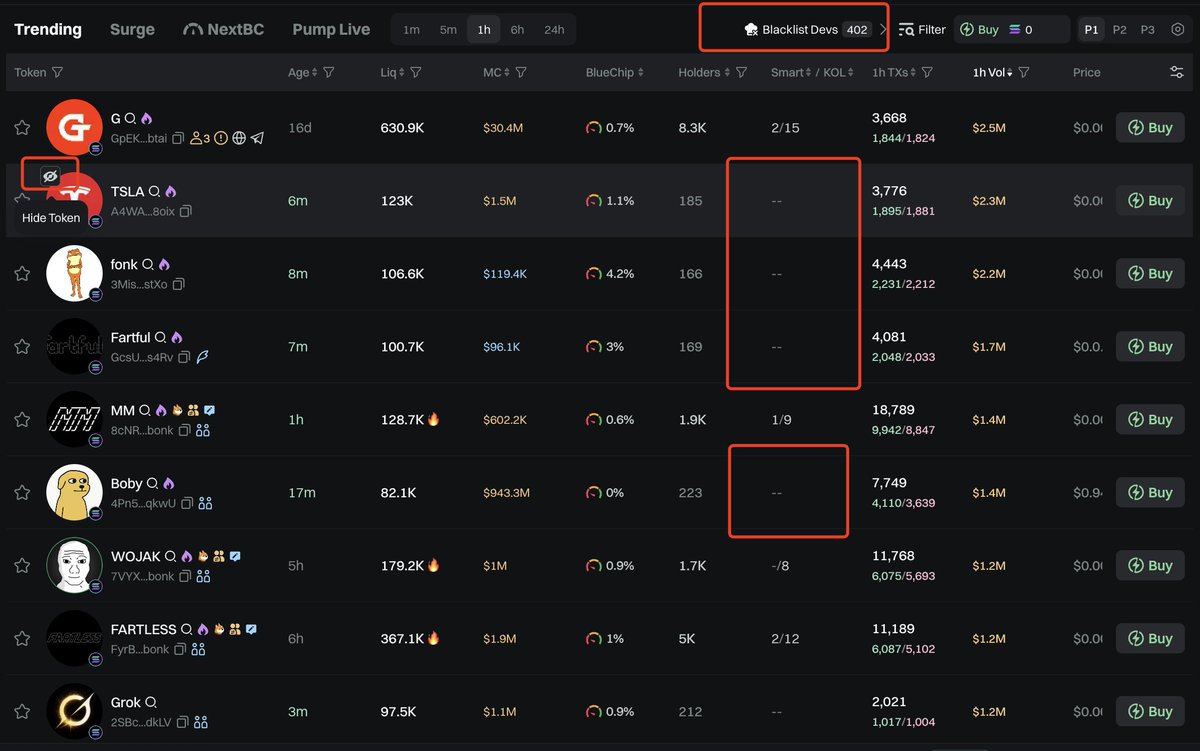Select the 24h timeframe tab
The width and height of the screenshot is (1200, 751).
(553, 30)
